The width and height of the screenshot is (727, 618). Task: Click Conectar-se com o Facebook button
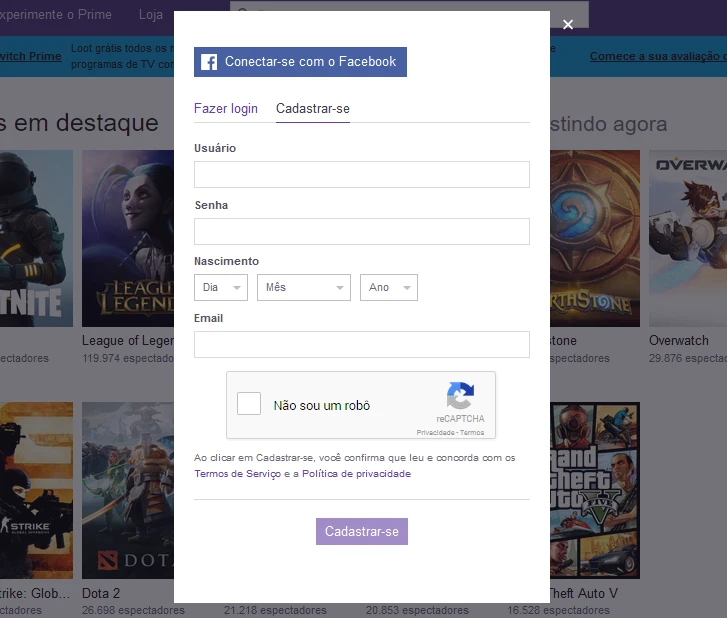tap(300, 62)
